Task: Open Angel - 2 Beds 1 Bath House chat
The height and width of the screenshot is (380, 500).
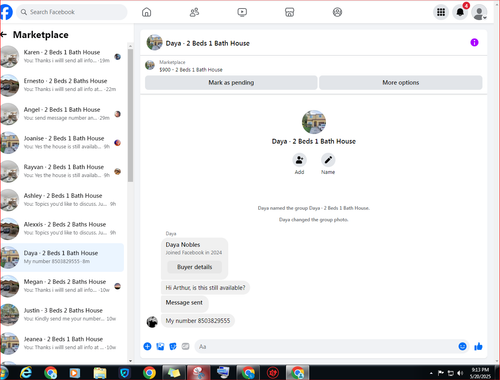Action: [62, 114]
